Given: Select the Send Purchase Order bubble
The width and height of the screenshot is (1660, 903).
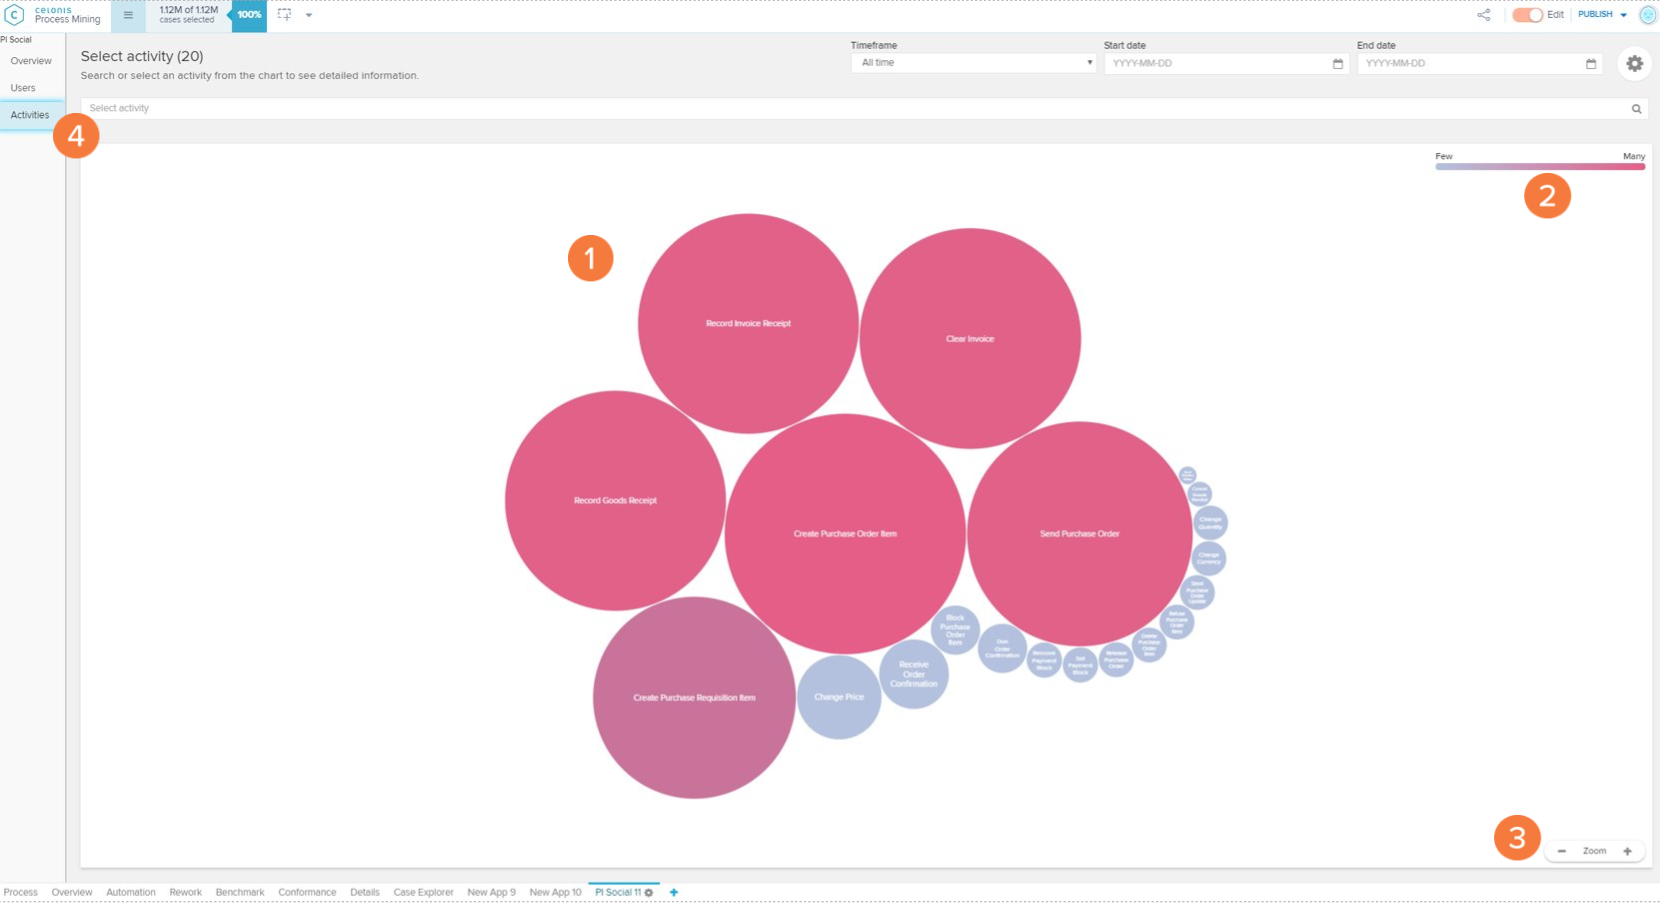Looking at the screenshot, I should coord(1080,533).
